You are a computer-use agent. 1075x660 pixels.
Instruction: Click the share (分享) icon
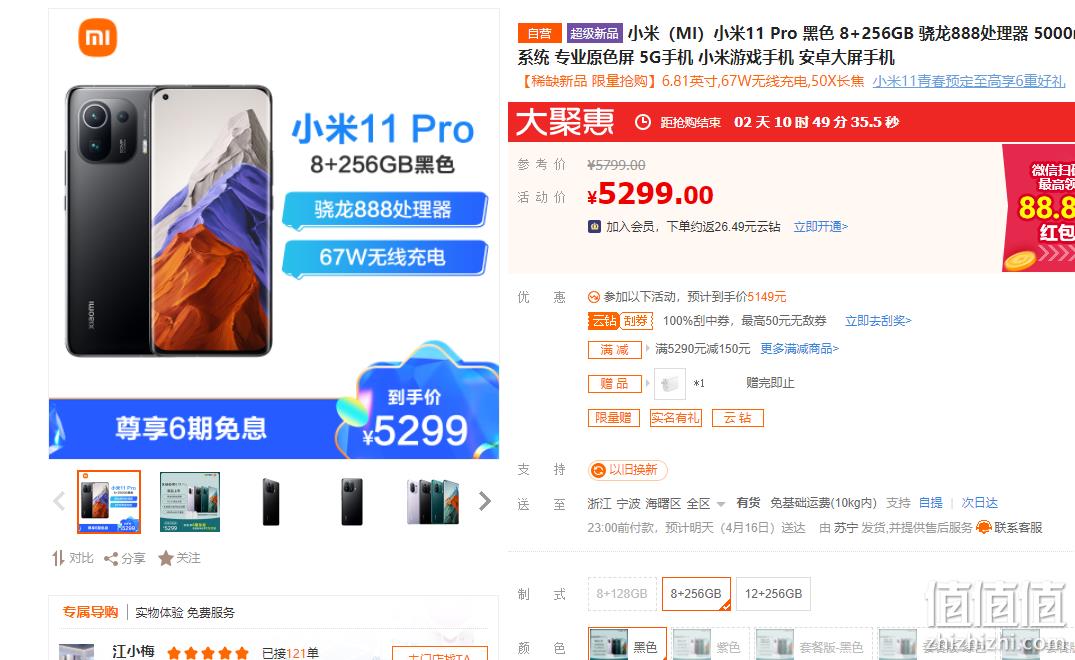coord(111,559)
